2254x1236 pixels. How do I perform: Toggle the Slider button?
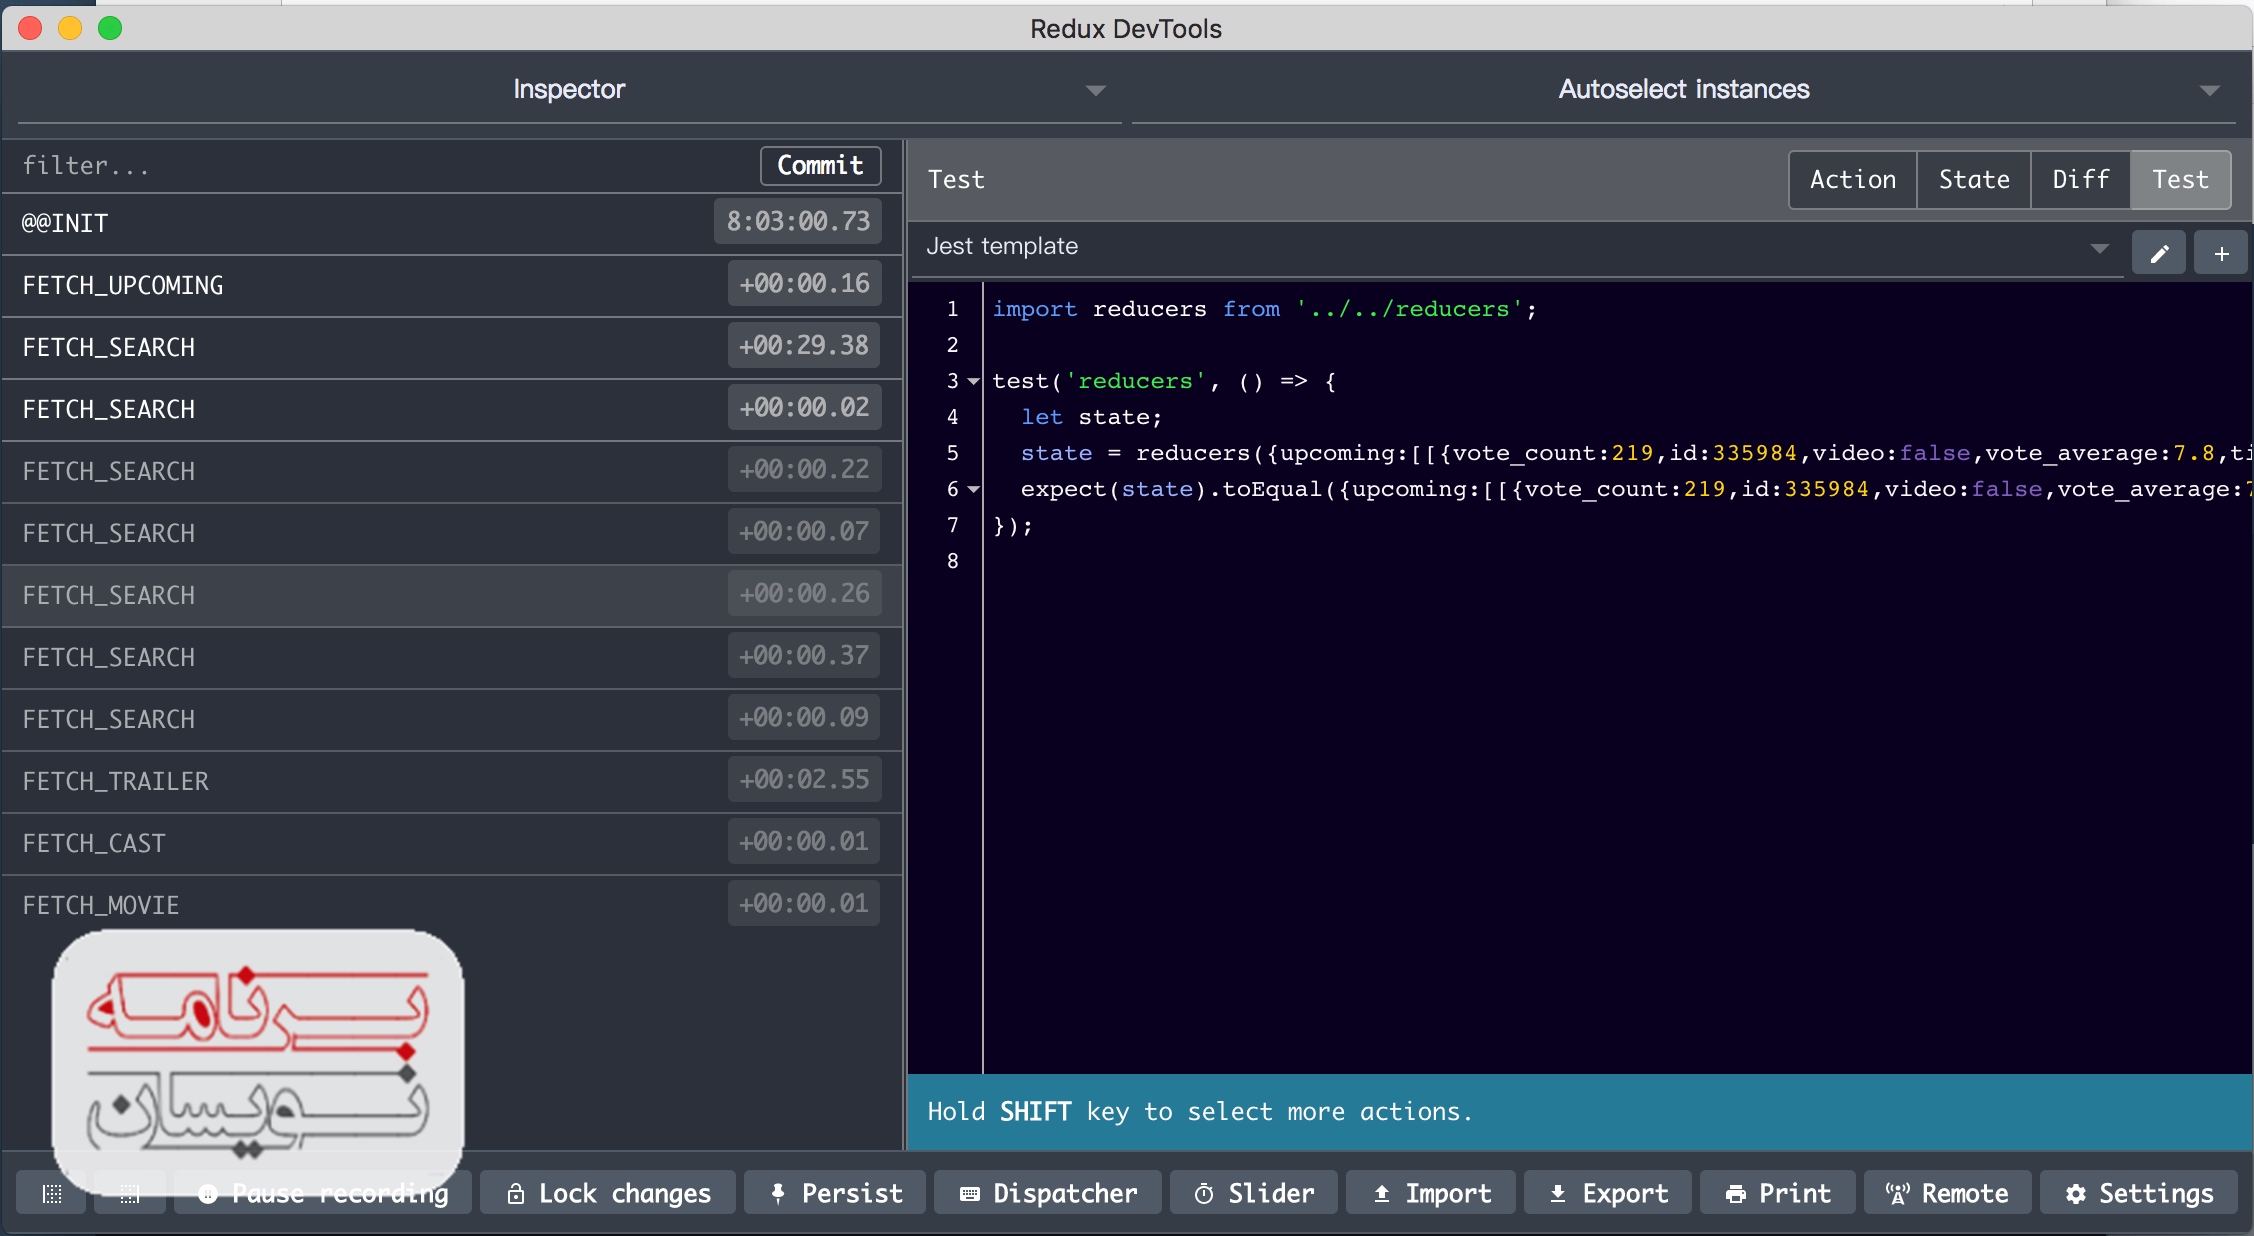click(1254, 1193)
